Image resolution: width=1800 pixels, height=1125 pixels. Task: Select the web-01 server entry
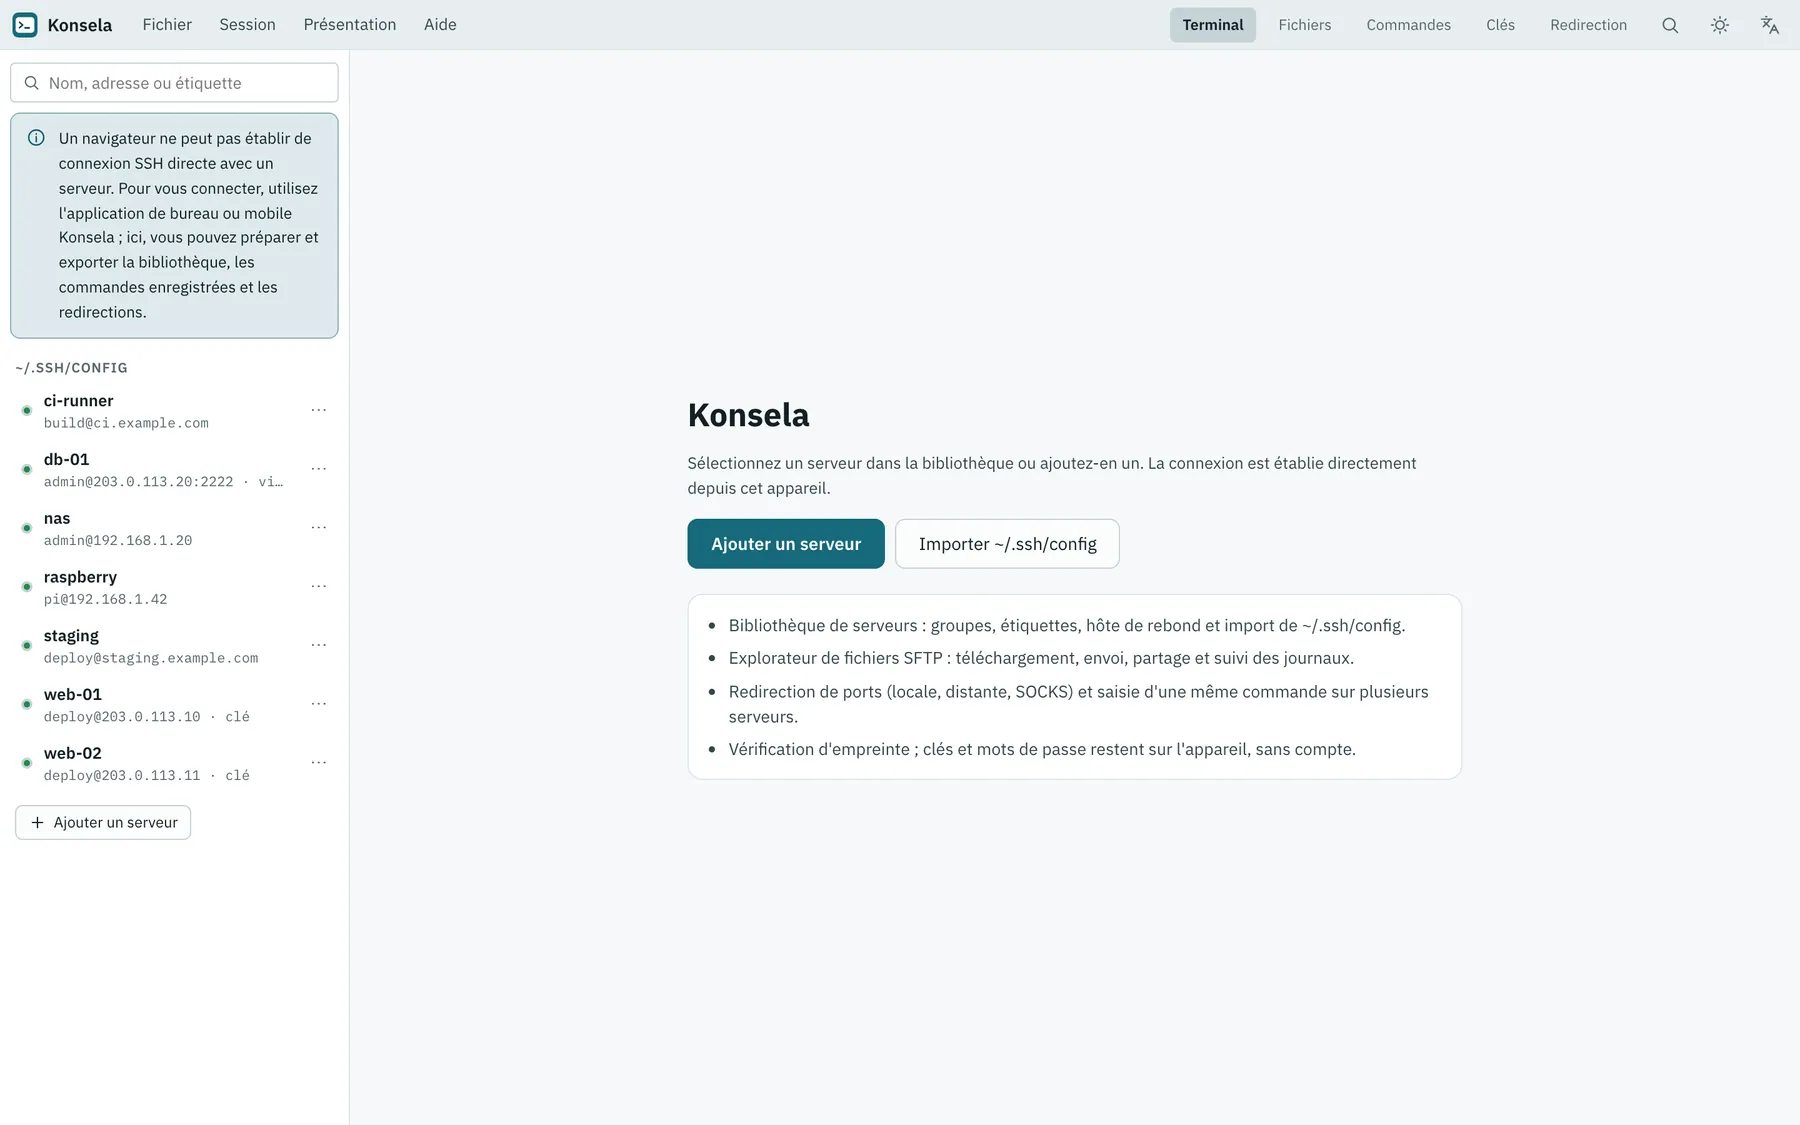pos(174,705)
